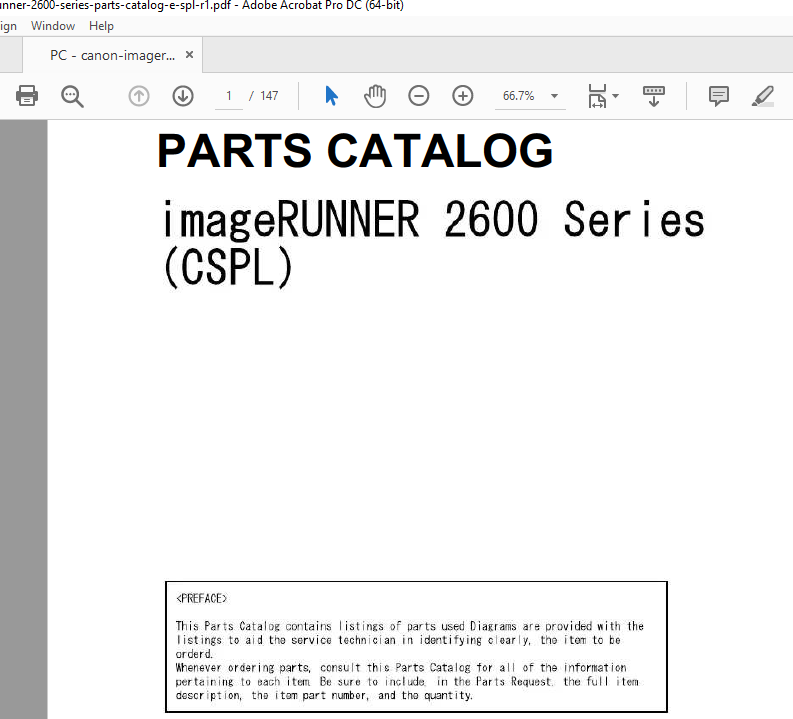Zoom in with the plus icon
793x719 pixels.
(462, 96)
